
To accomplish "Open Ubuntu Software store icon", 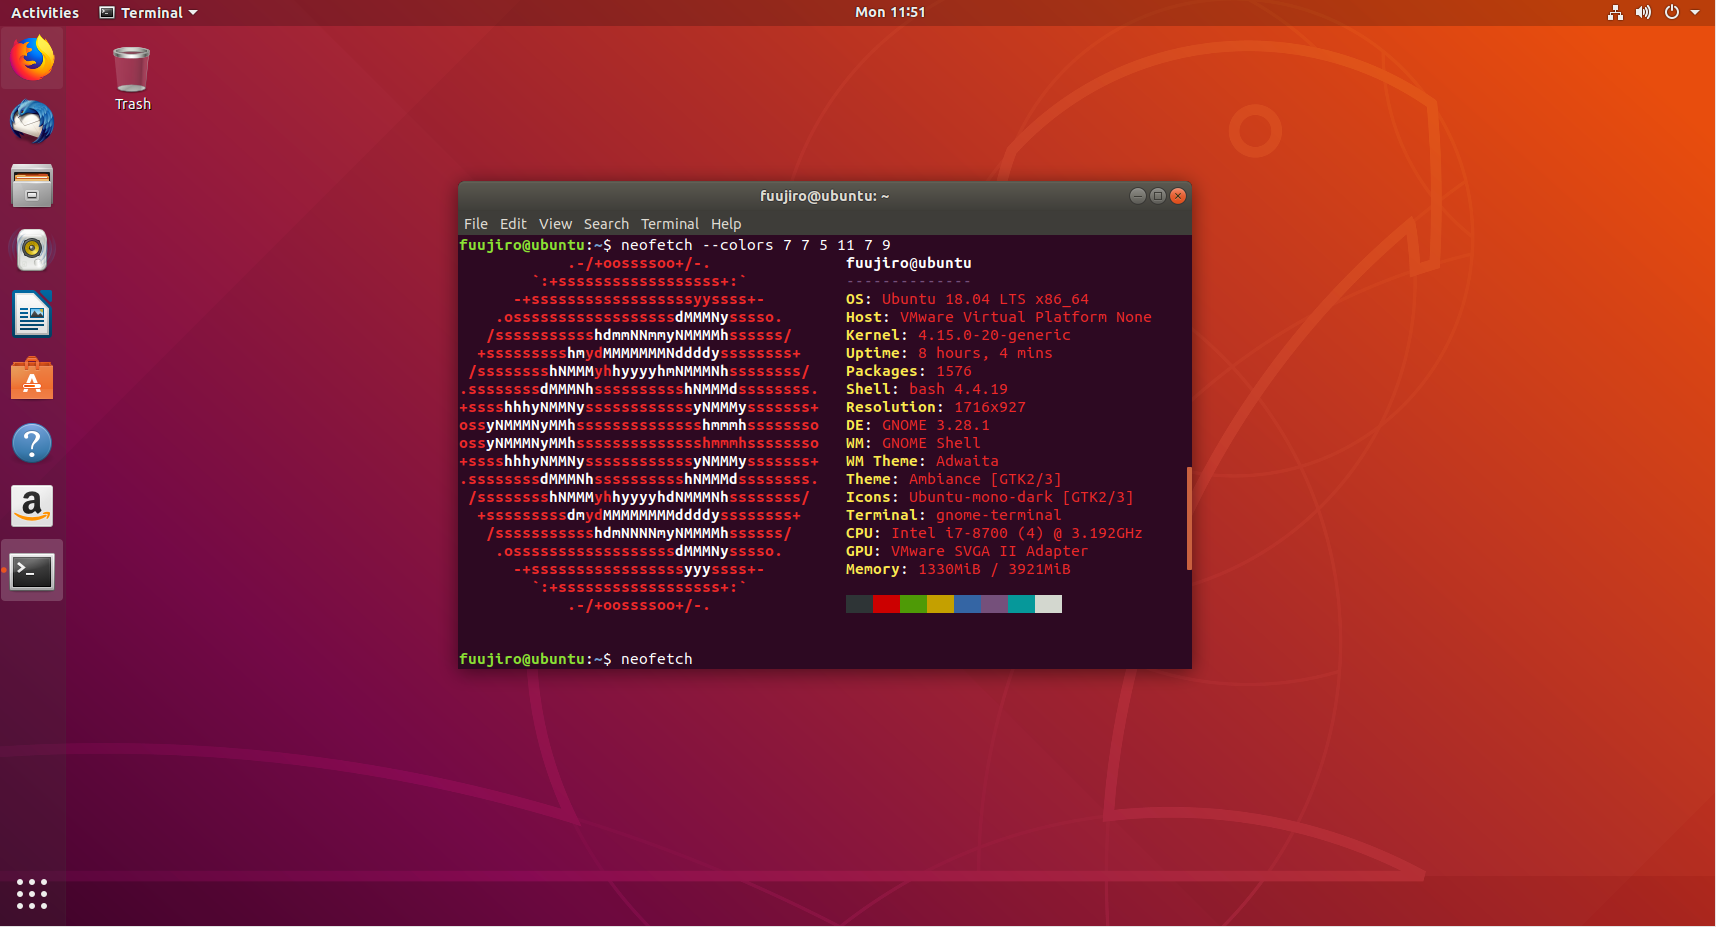I will (32, 379).
